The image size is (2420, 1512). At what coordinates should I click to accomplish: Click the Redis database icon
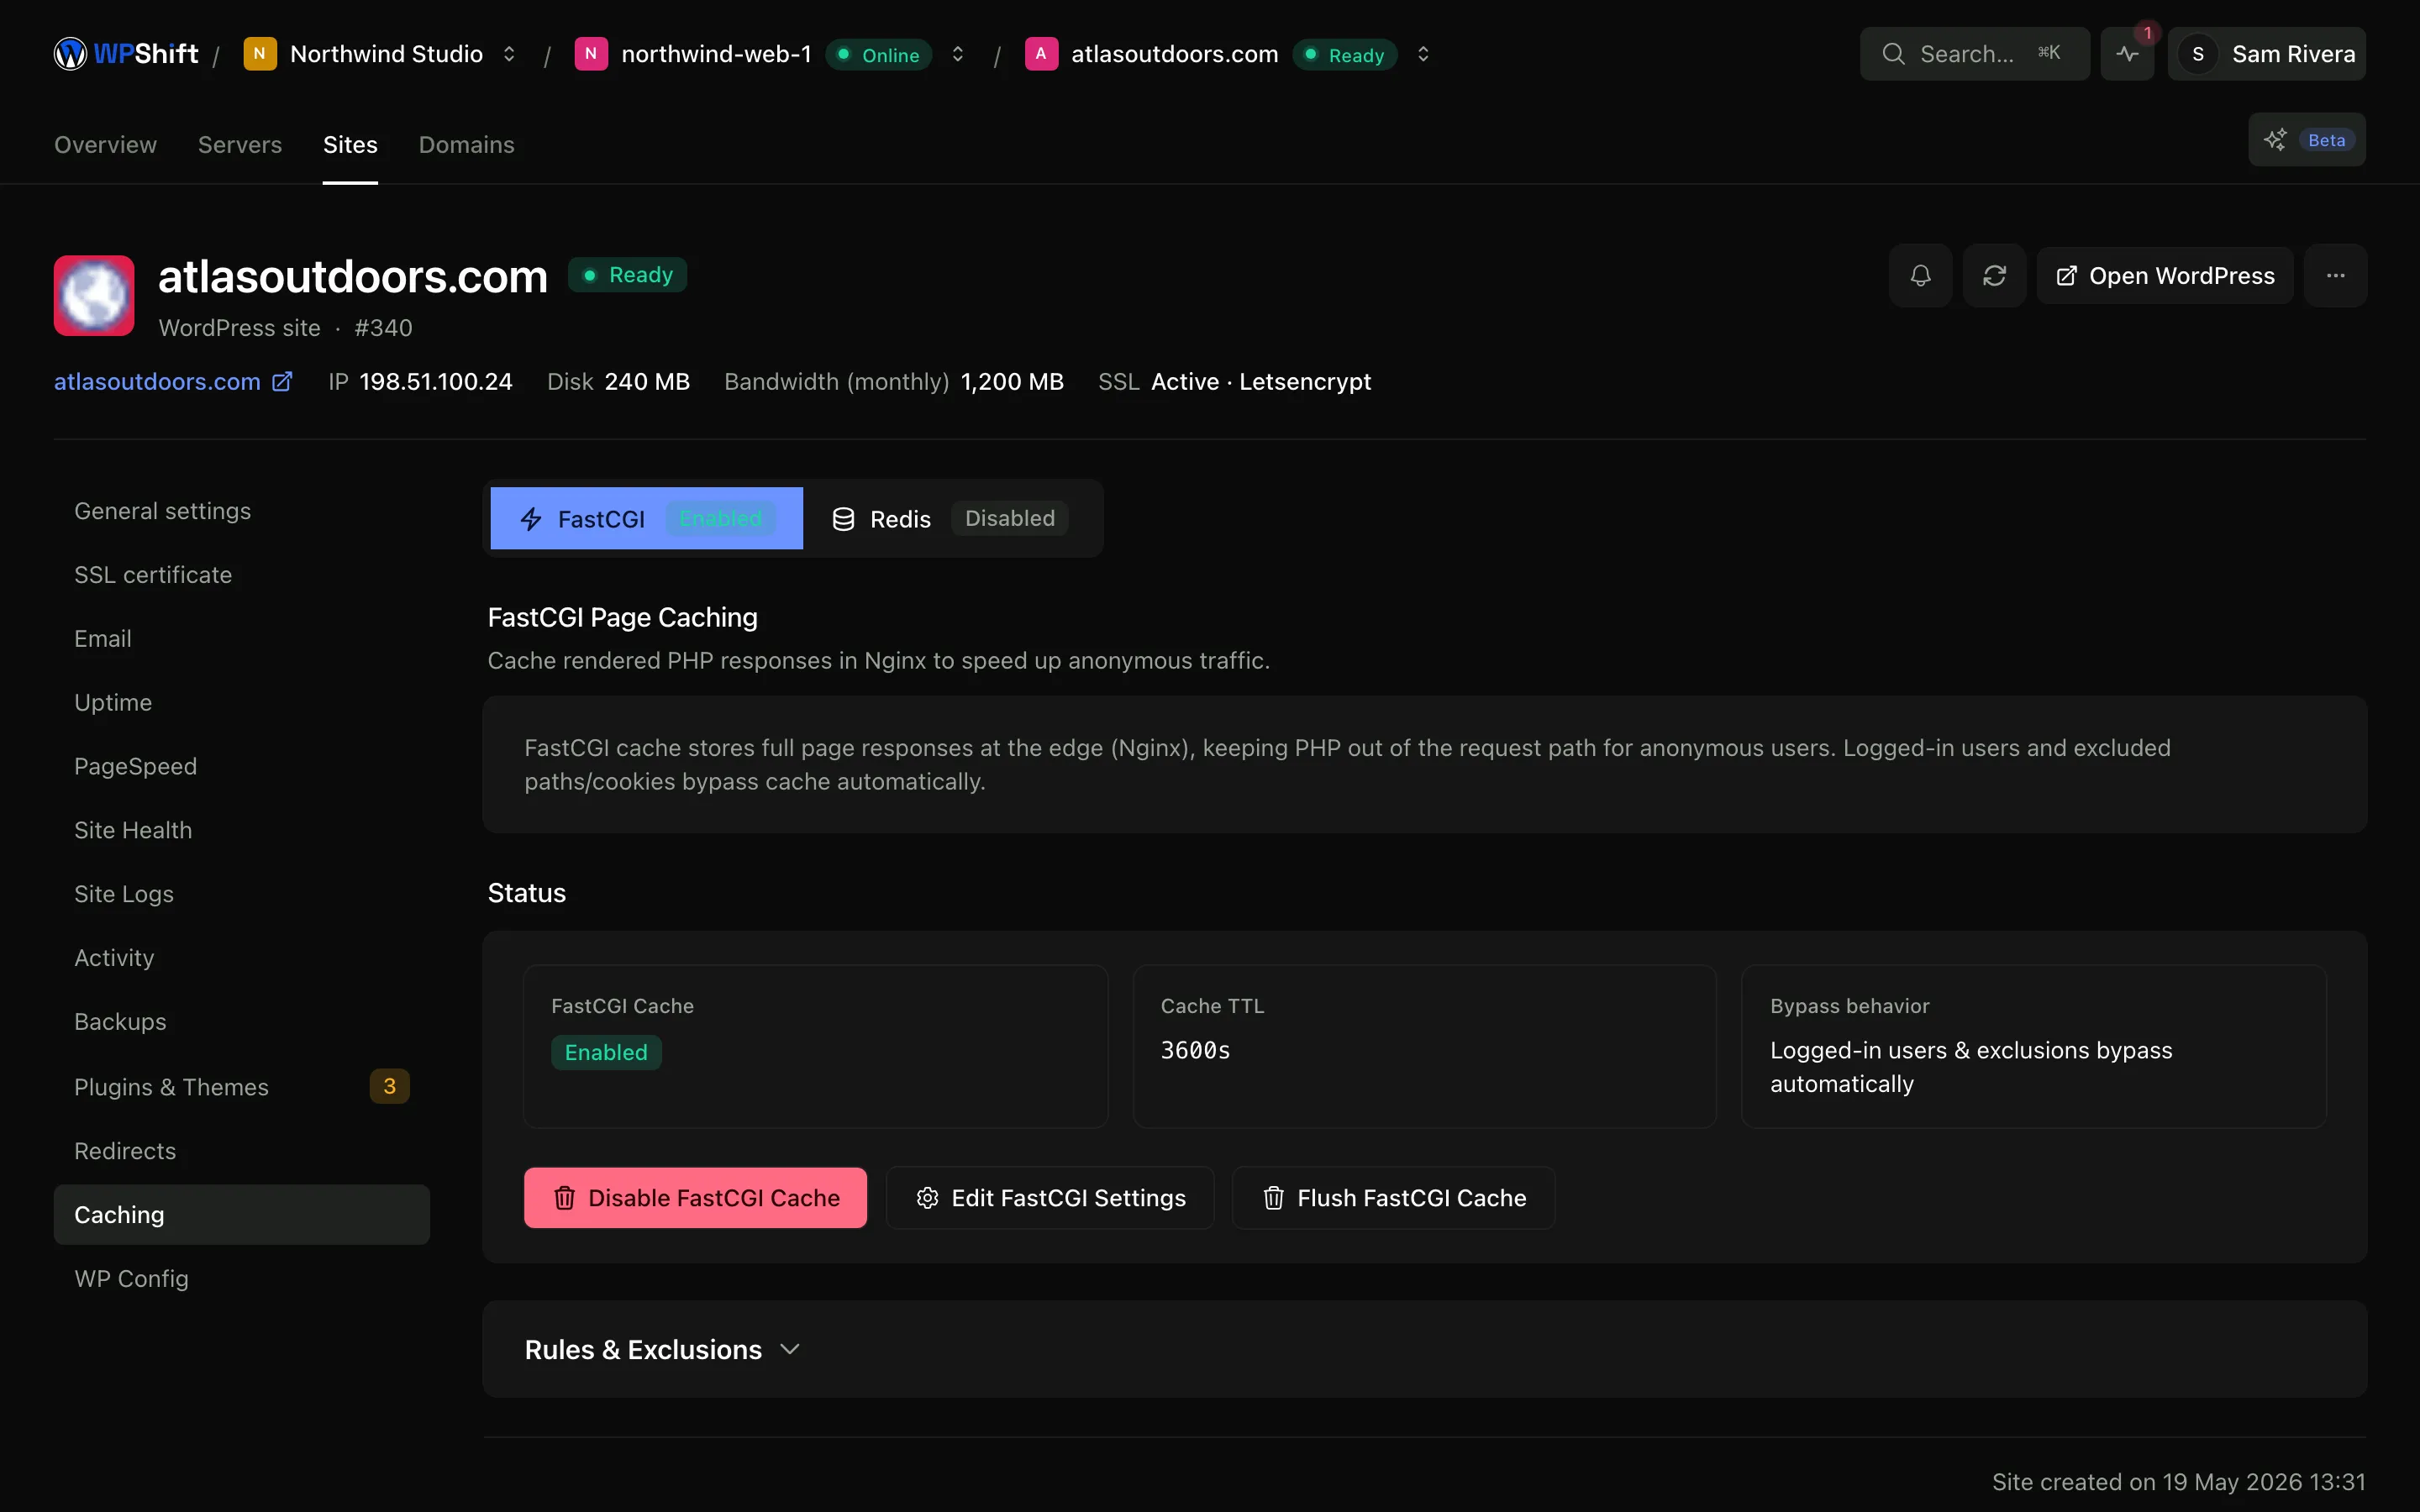(843, 519)
